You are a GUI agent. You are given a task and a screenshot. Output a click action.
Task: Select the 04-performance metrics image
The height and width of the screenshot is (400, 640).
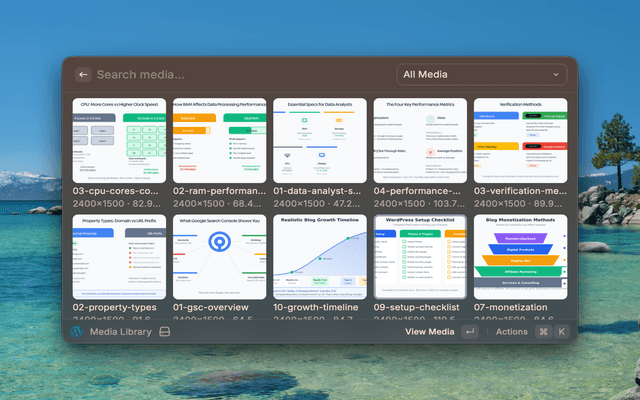pos(419,140)
